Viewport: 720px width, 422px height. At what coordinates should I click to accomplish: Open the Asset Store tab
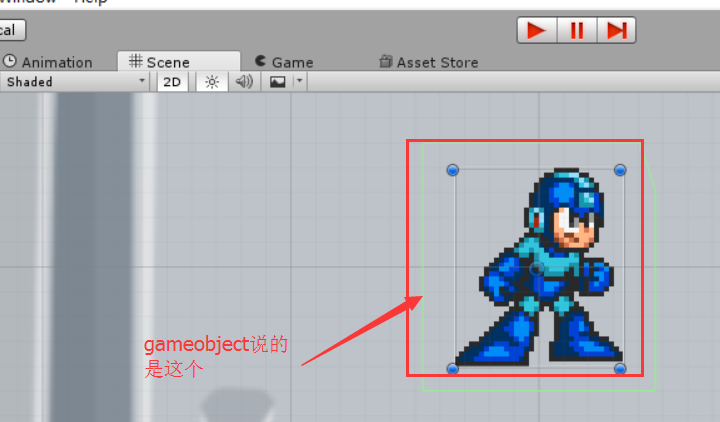429,62
